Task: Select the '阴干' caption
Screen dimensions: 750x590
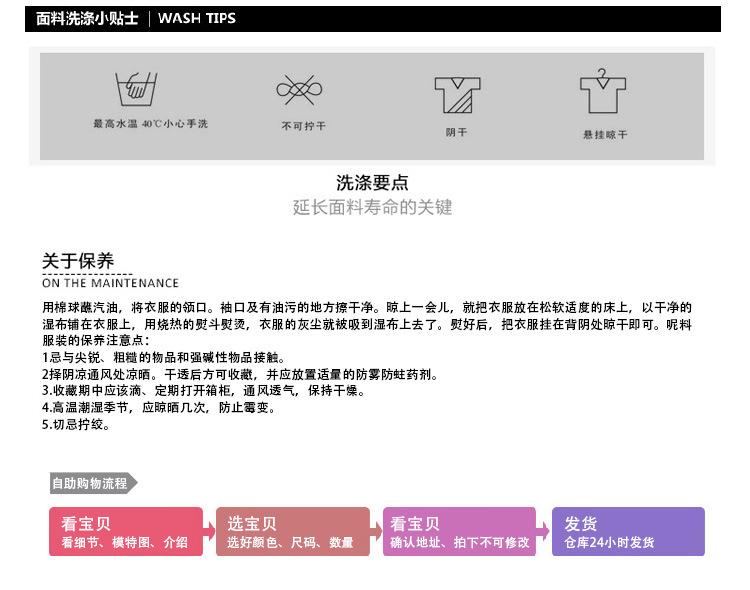Action: pos(456,133)
